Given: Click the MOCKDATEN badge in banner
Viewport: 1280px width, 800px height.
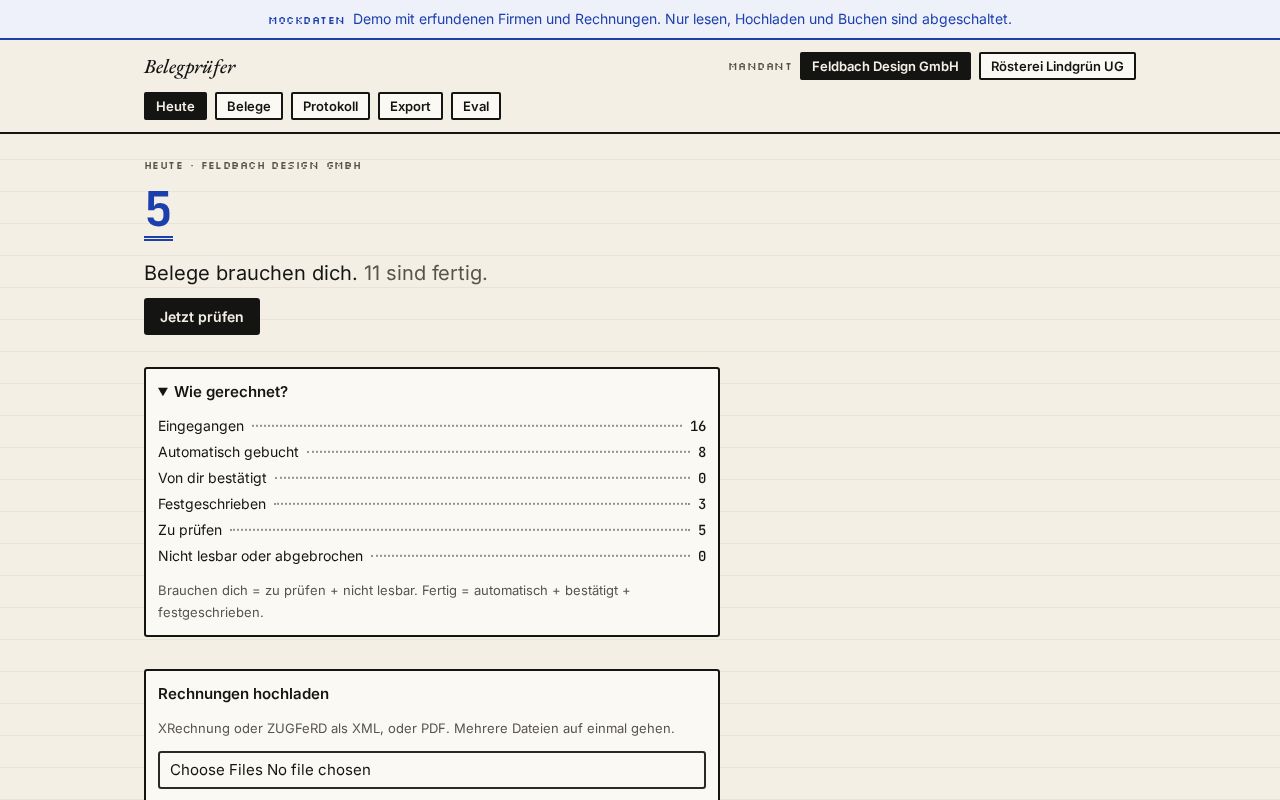Looking at the screenshot, I should [306, 20].
